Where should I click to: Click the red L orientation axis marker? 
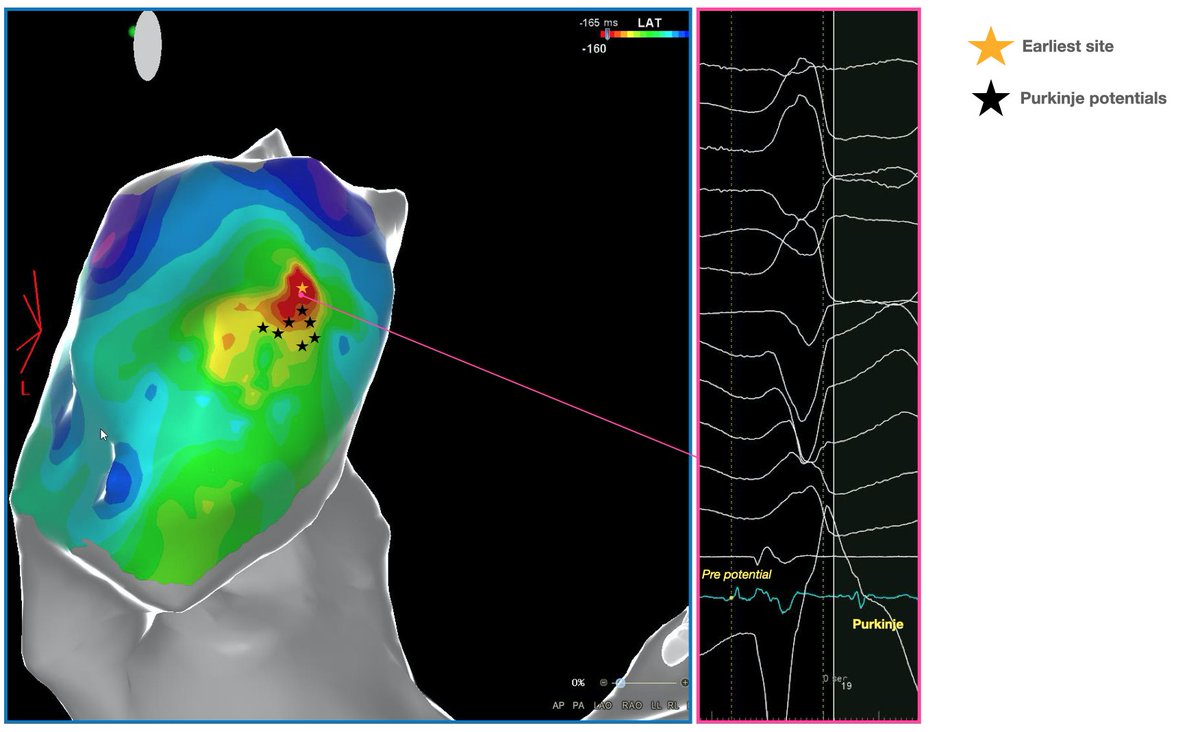pyautogui.click(x=24, y=390)
